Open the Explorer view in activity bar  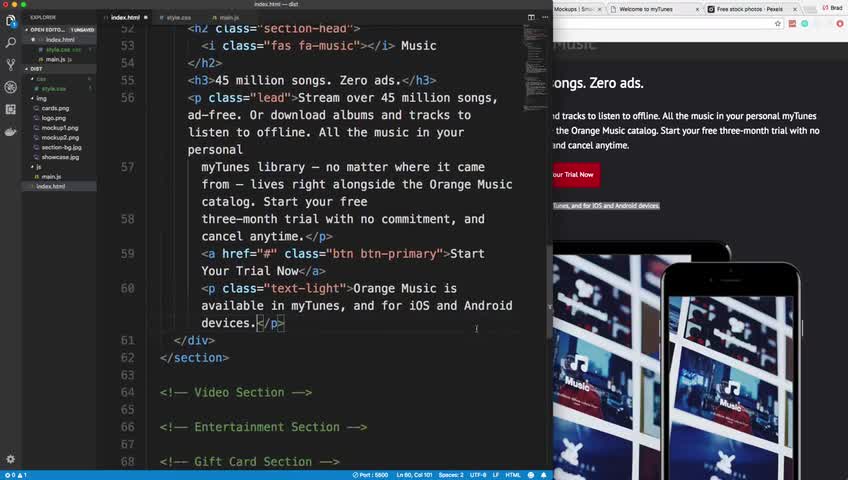(10, 21)
